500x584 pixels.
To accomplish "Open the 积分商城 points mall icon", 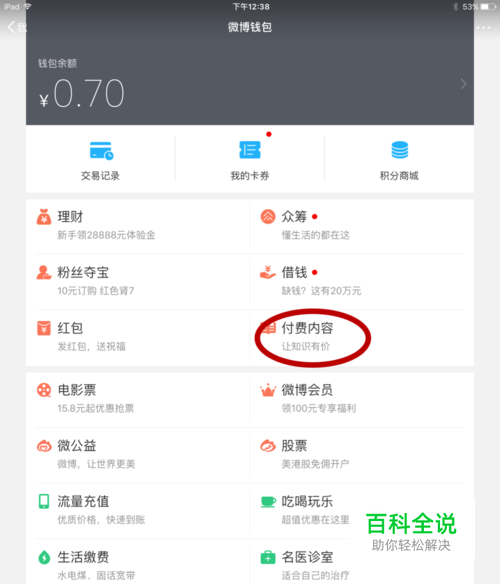I will 399,150.
